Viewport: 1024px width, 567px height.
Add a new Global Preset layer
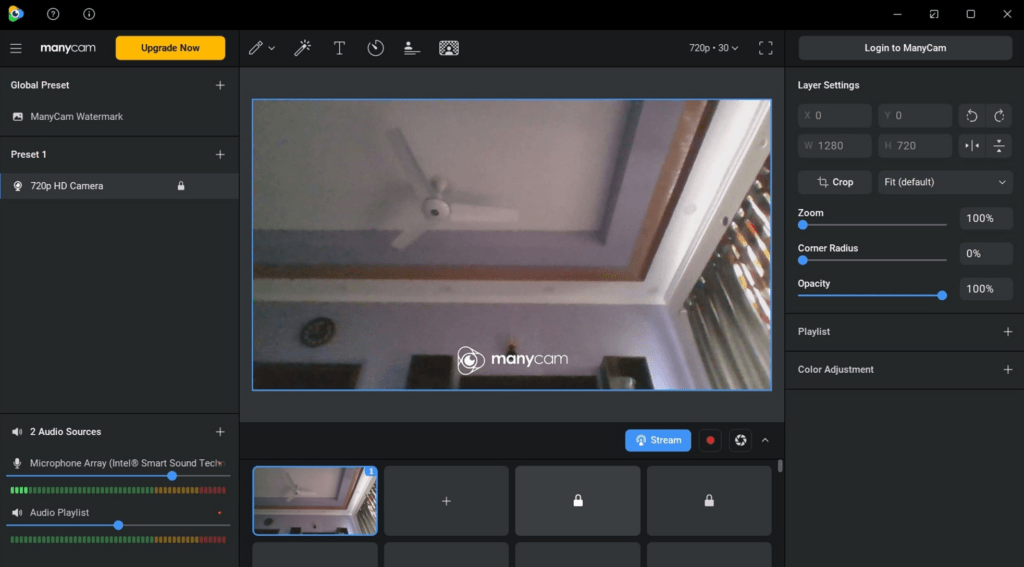pos(220,85)
